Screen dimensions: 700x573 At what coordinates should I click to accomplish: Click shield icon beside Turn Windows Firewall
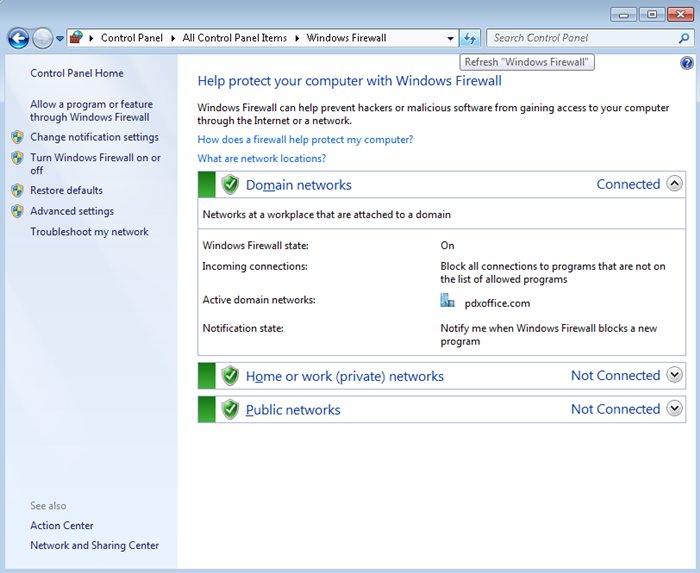point(17,158)
